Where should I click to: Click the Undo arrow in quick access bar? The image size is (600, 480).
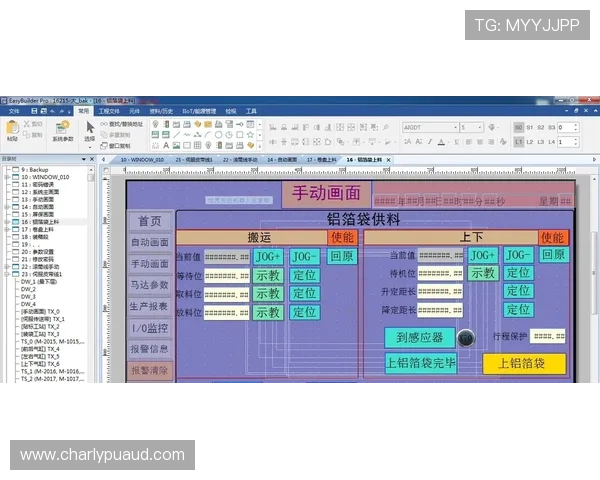click(x=52, y=111)
